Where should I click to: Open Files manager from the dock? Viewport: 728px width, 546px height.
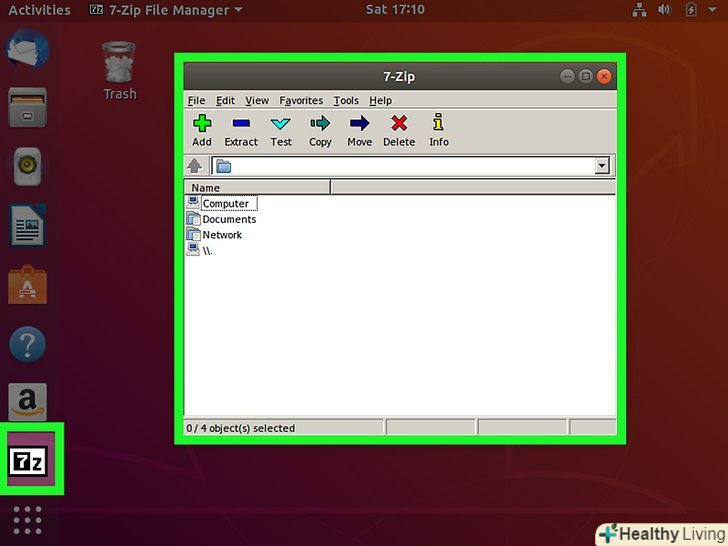tap(27, 107)
